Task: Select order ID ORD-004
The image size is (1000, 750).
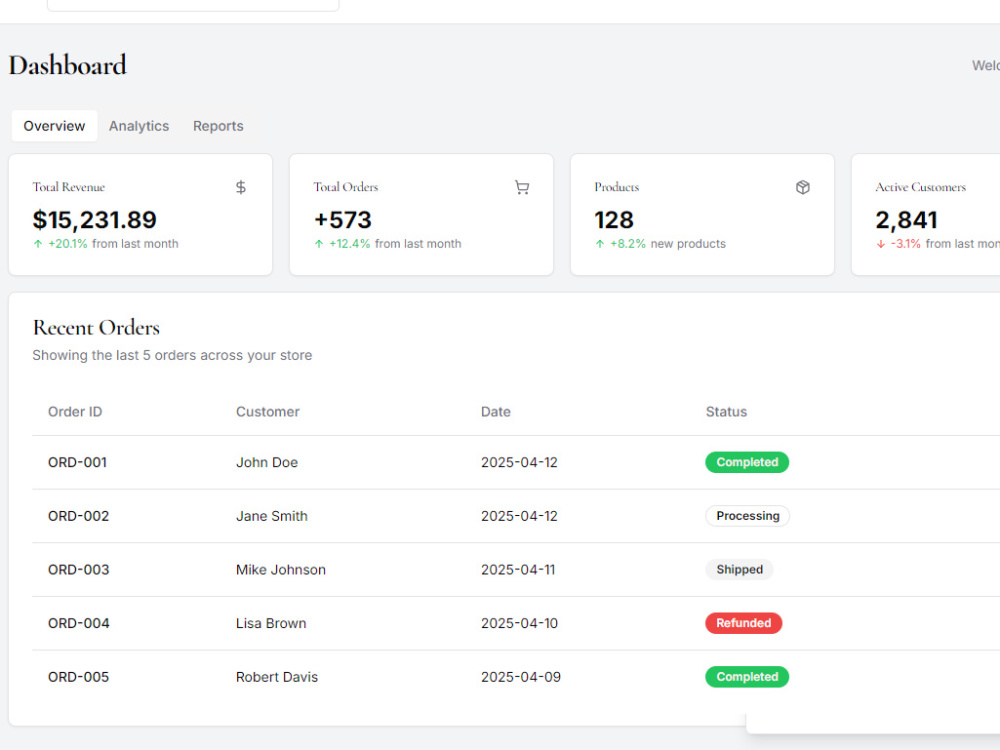Action: pyautogui.click(x=78, y=622)
